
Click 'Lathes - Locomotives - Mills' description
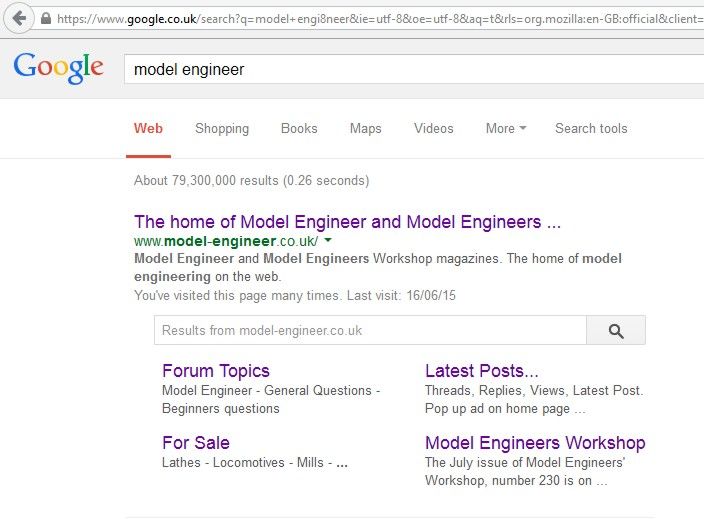(255, 462)
